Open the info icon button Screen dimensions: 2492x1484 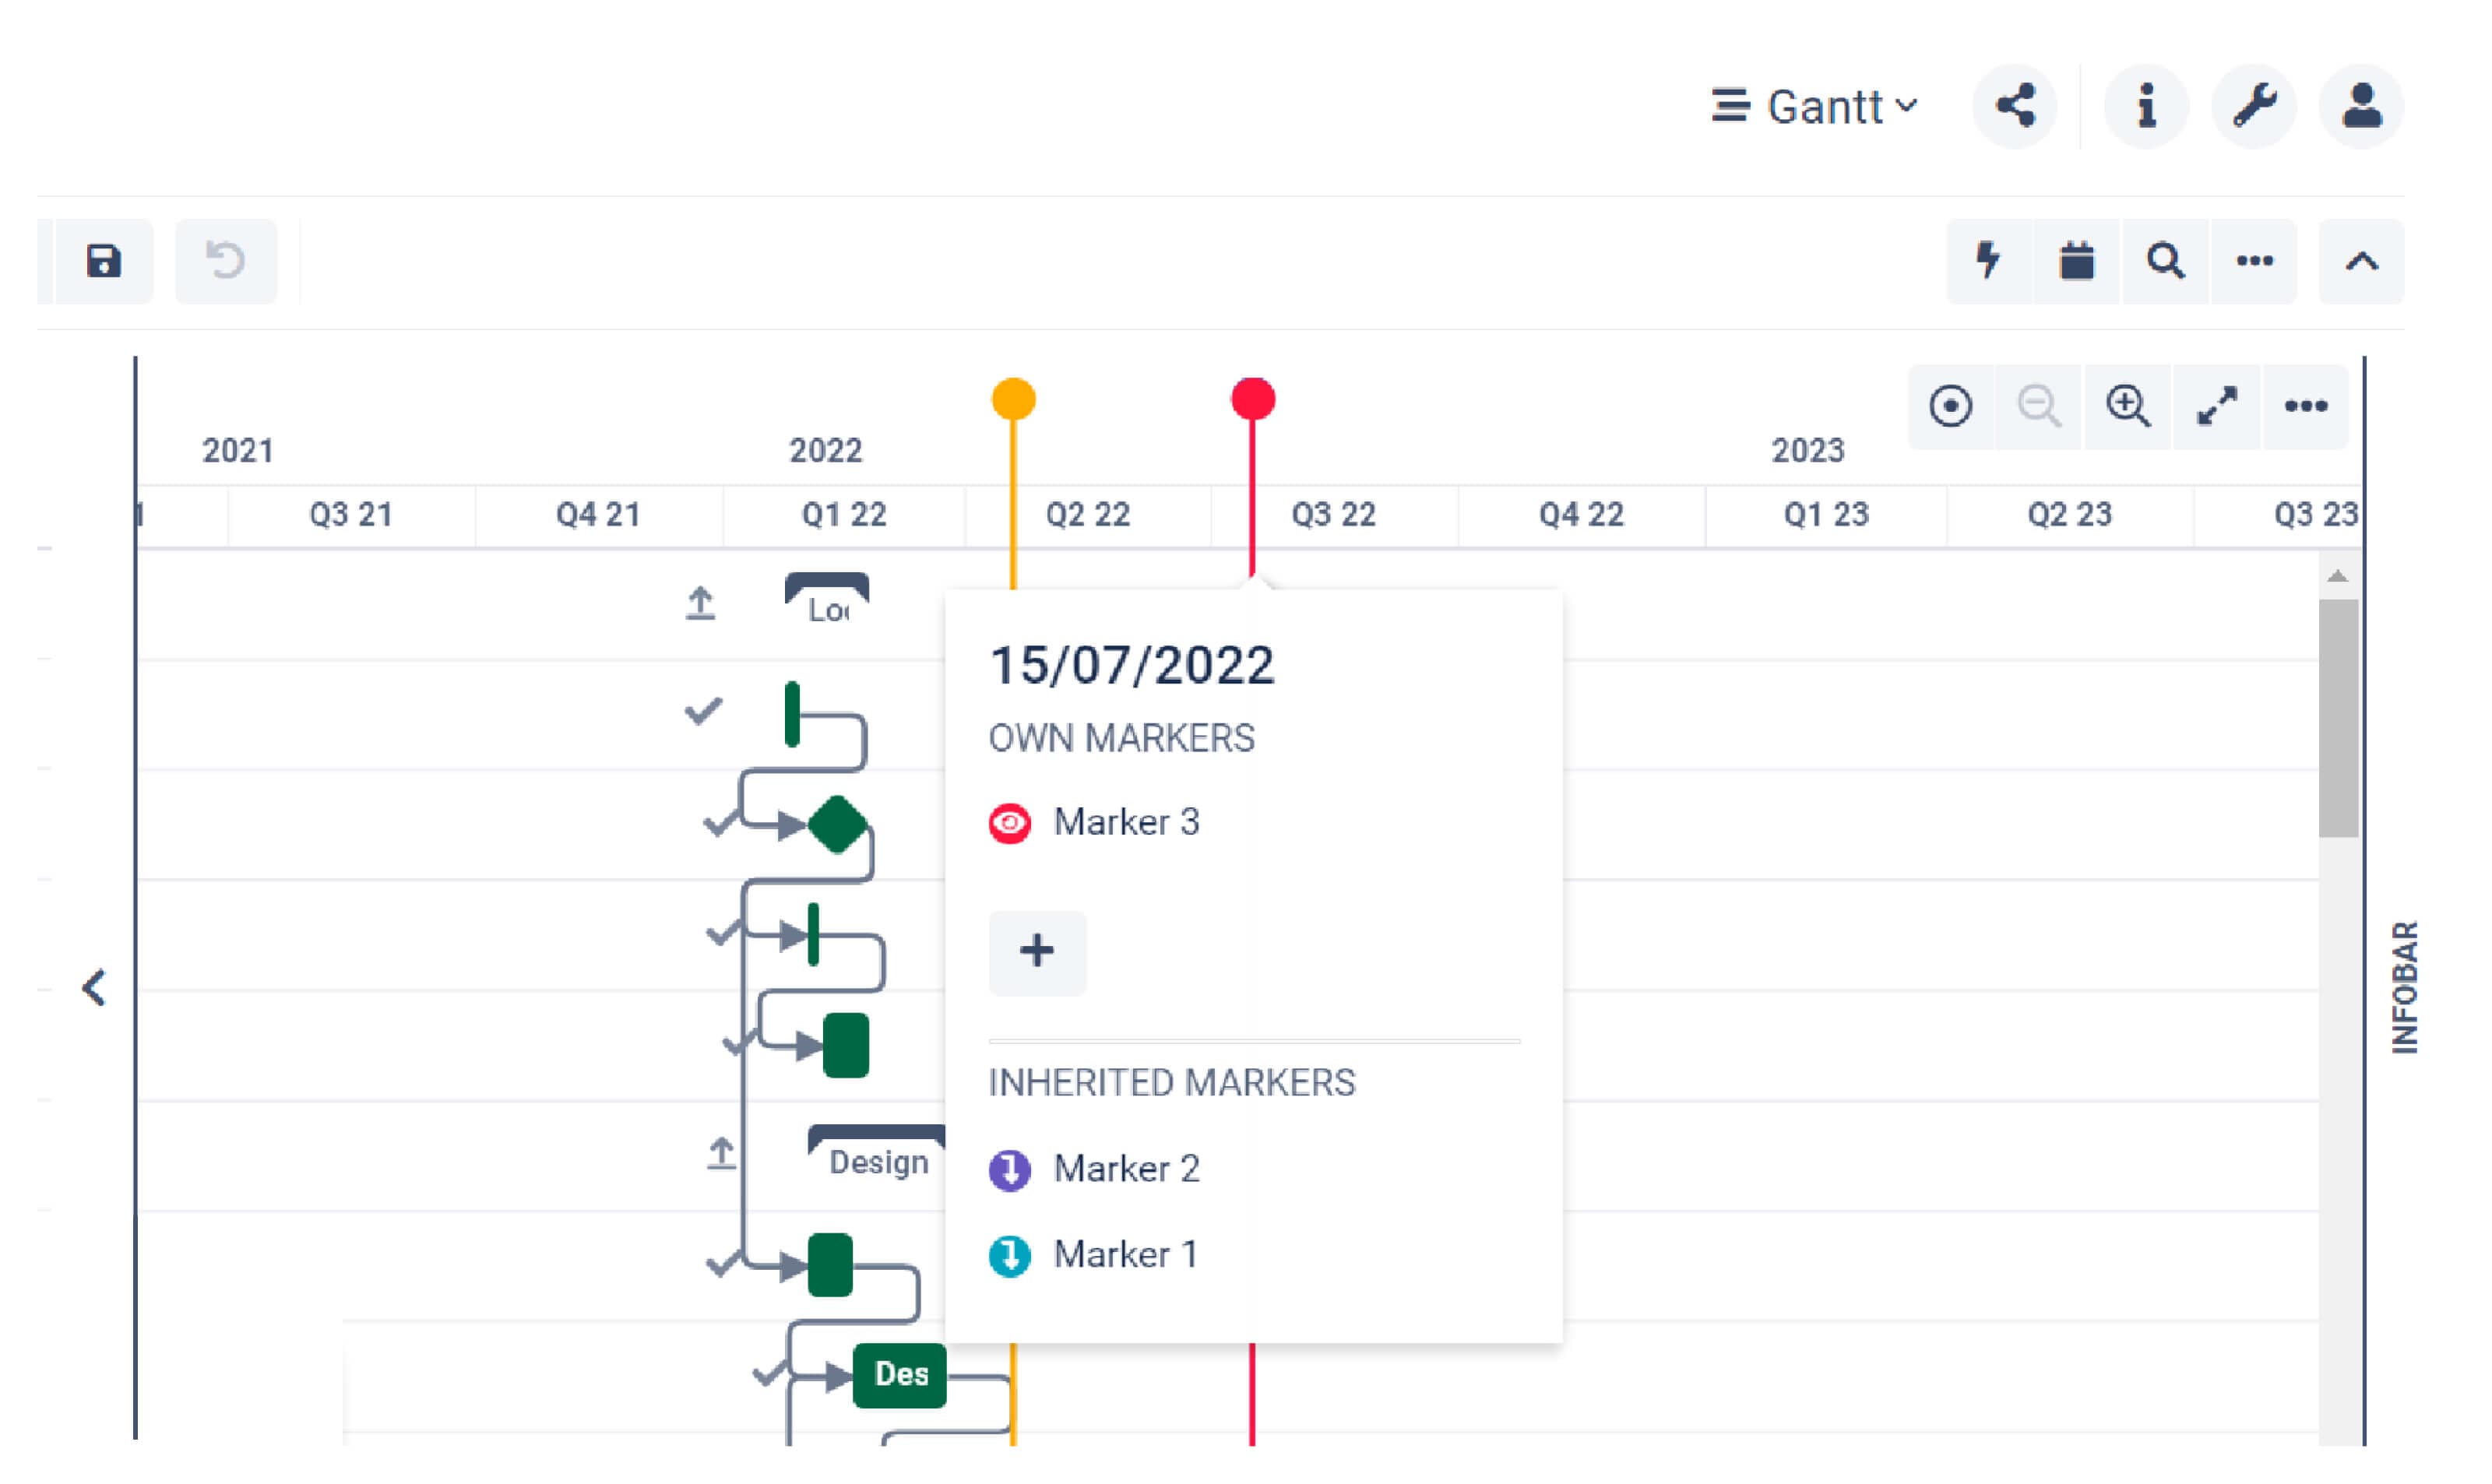coord(2146,106)
